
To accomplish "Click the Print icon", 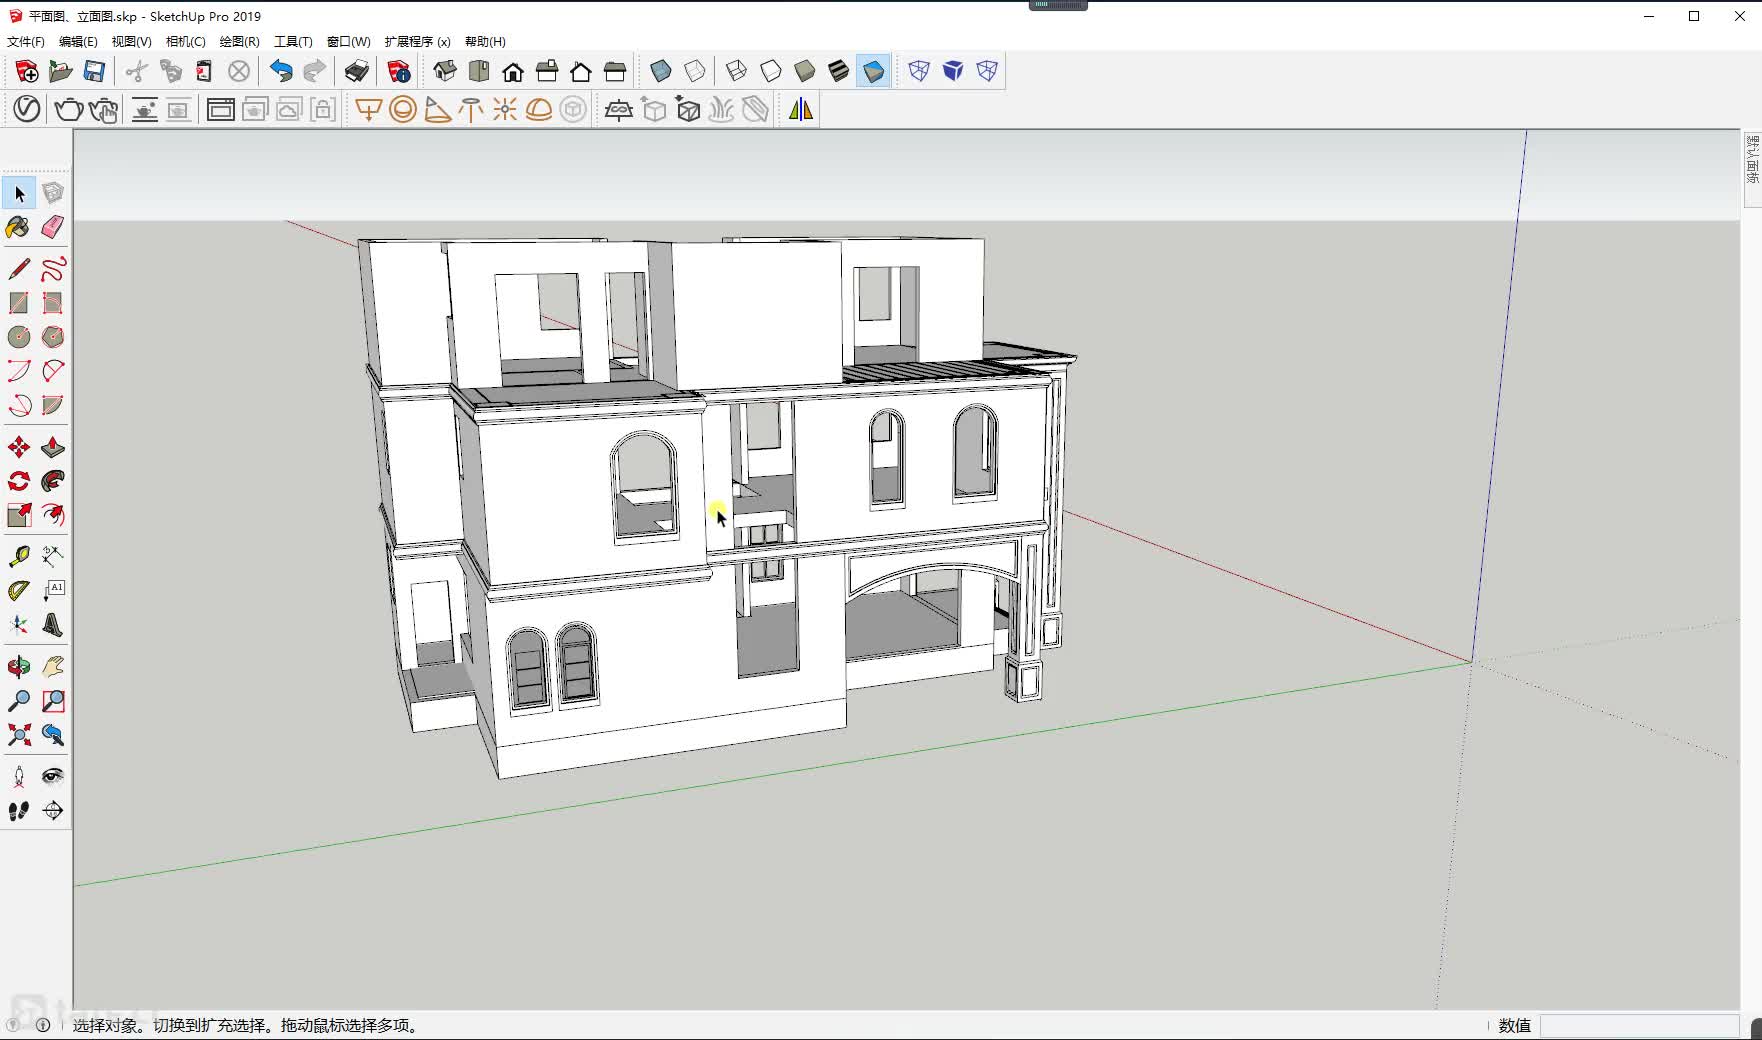I will (x=357, y=71).
